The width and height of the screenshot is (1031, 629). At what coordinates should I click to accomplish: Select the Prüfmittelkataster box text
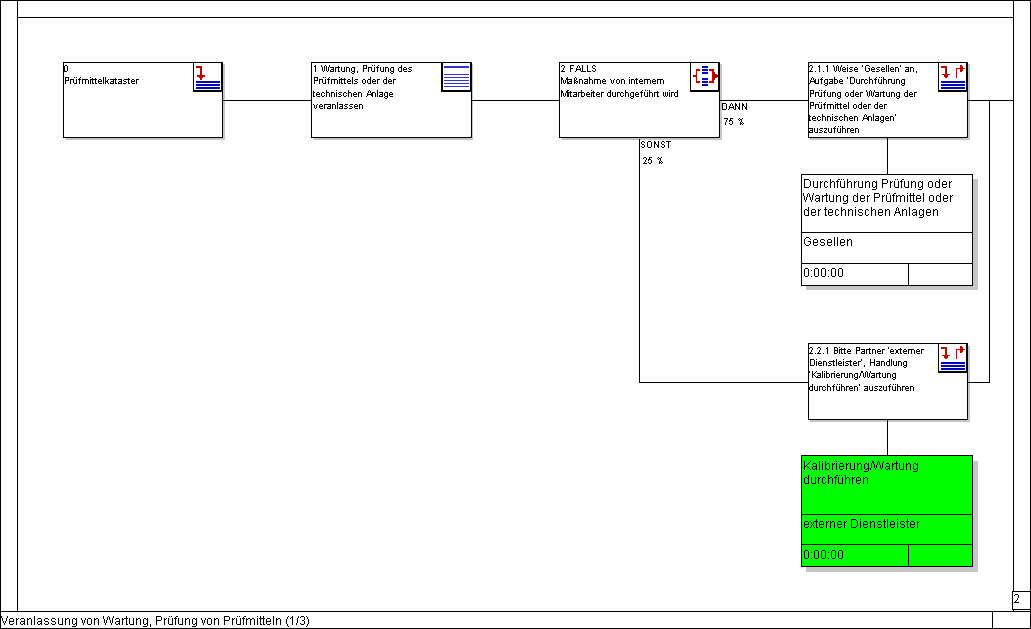point(101,81)
